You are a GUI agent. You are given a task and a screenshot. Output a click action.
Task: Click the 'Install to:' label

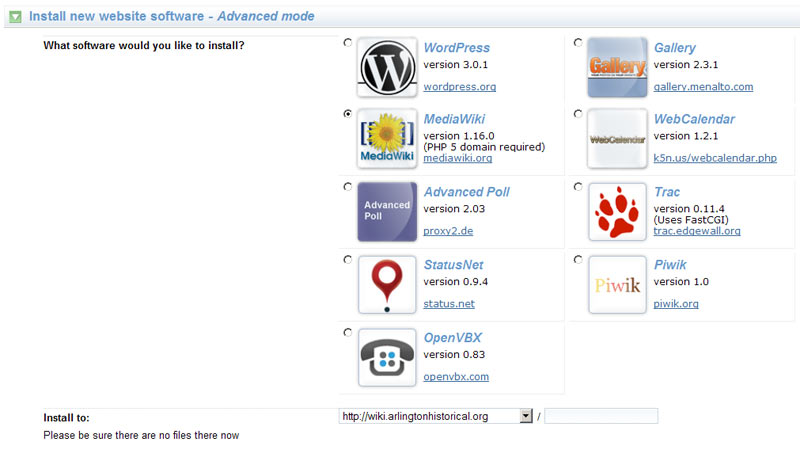[66, 418]
